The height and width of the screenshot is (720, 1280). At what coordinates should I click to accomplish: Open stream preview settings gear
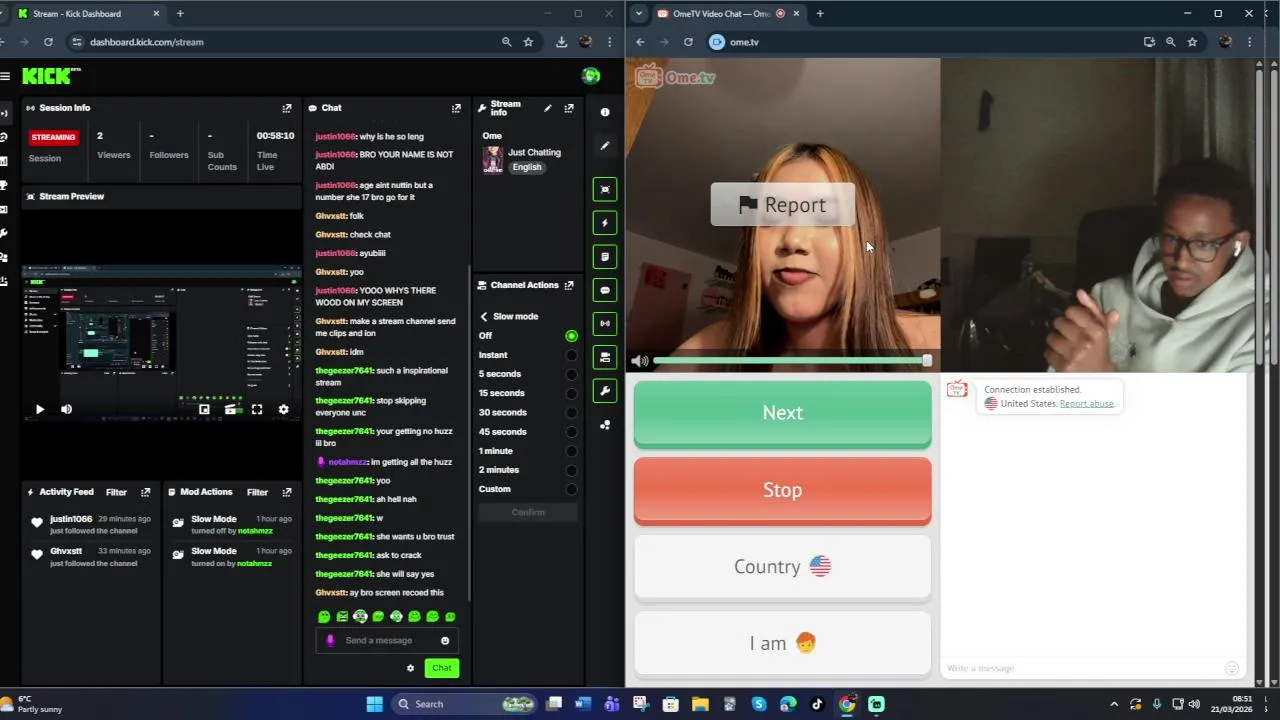(x=283, y=409)
